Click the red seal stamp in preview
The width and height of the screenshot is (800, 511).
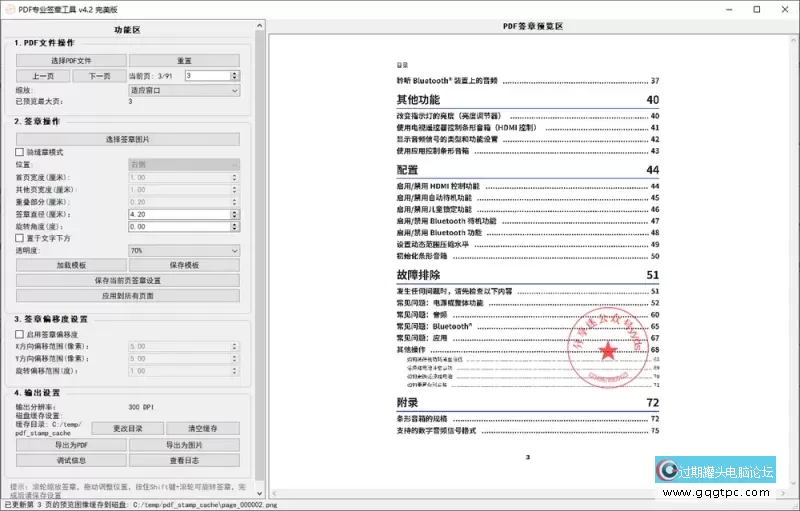coord(608,348)
